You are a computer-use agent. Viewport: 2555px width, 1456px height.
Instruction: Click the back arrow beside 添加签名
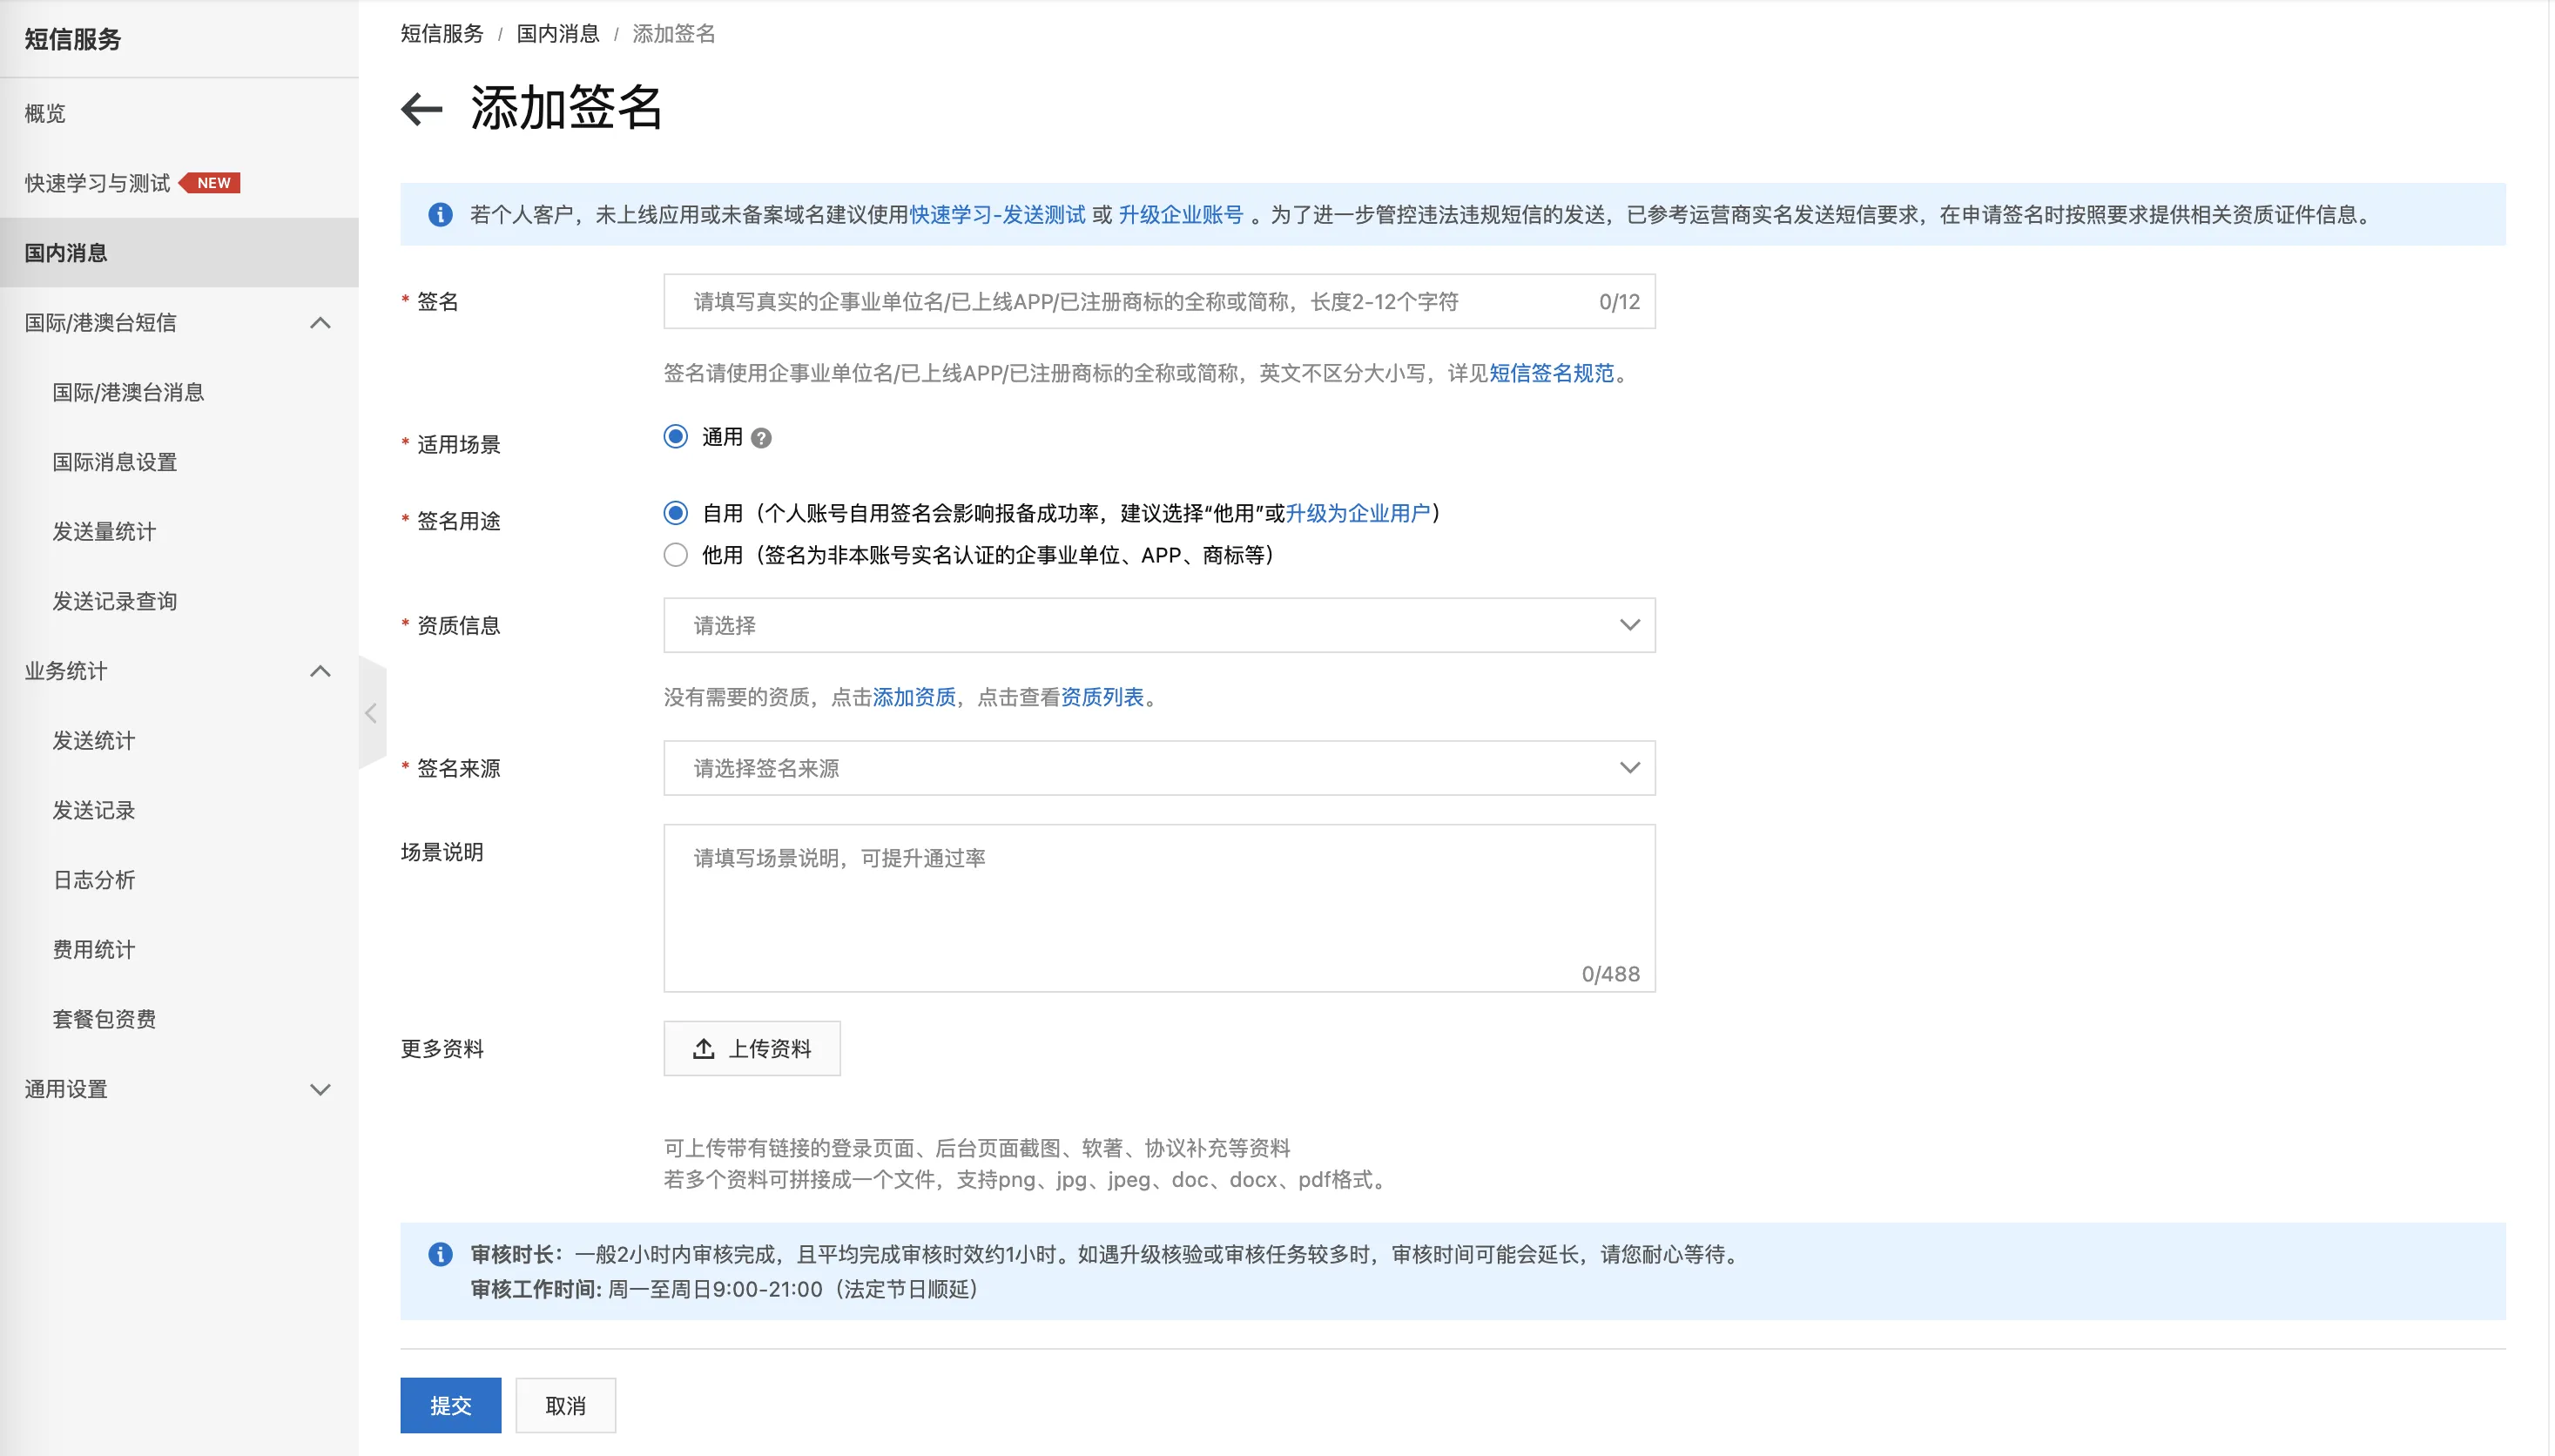(421, 109)
